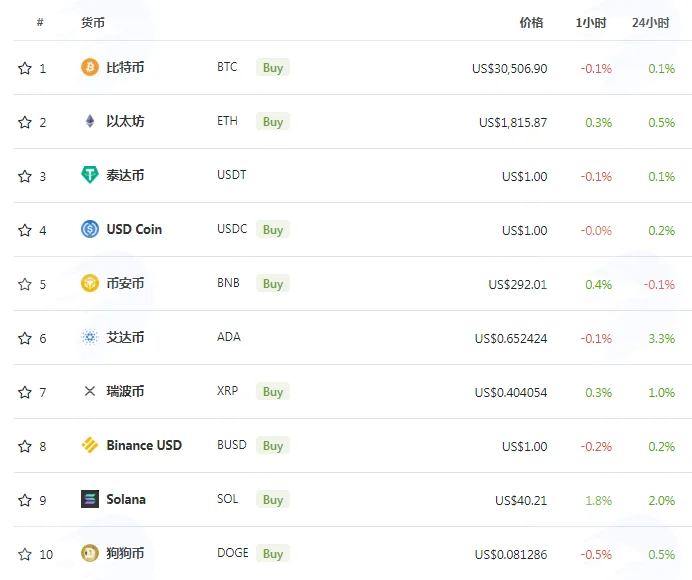This screenshot has width=692, height=580.
Task: Sort by the 24小时 column header
Action: [651, 23]
